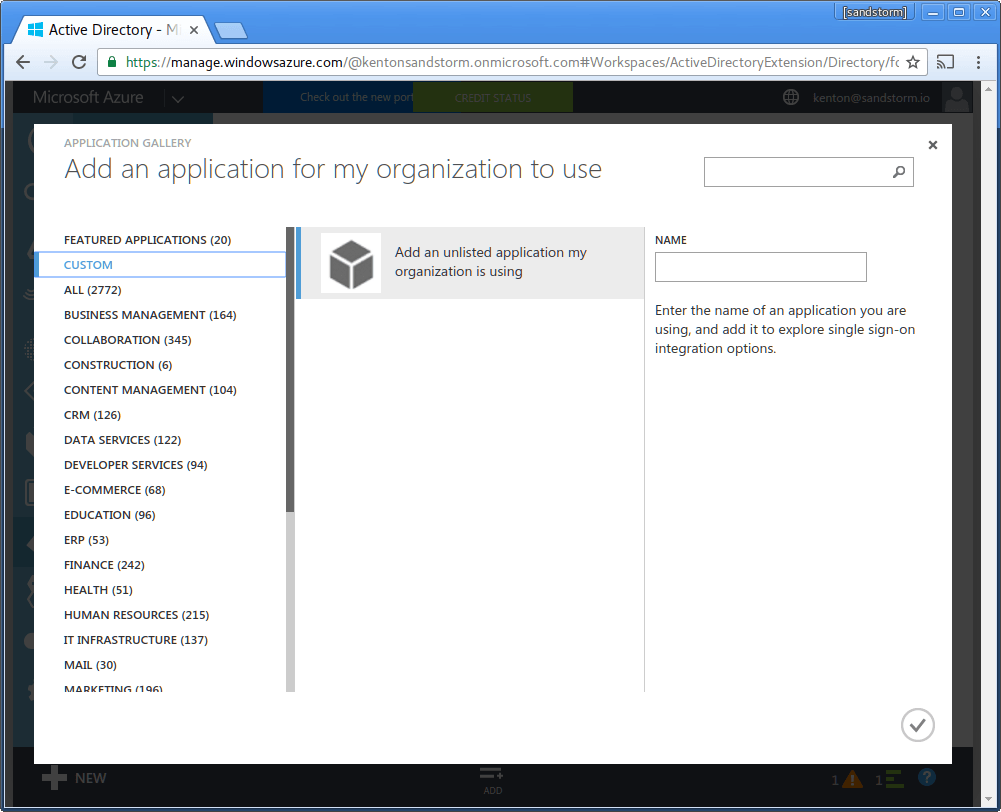The height and width of the screenshot is (812, 1001).
Task: Select Human Resources (215) category
Action: 137,615
